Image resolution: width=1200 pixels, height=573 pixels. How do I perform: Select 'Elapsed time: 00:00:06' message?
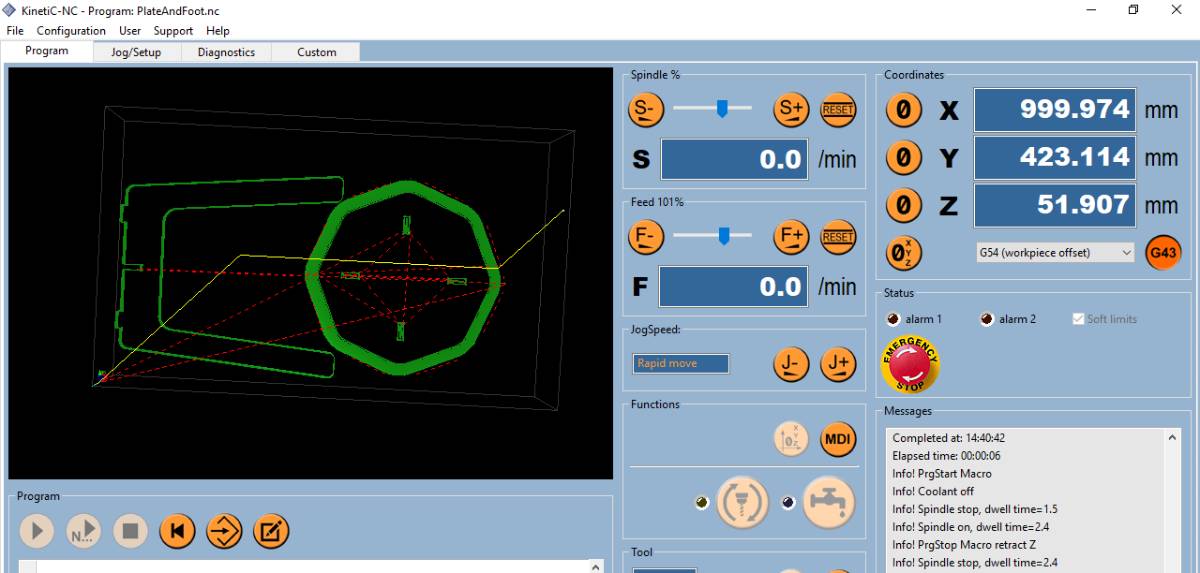[x=946, y=456]
